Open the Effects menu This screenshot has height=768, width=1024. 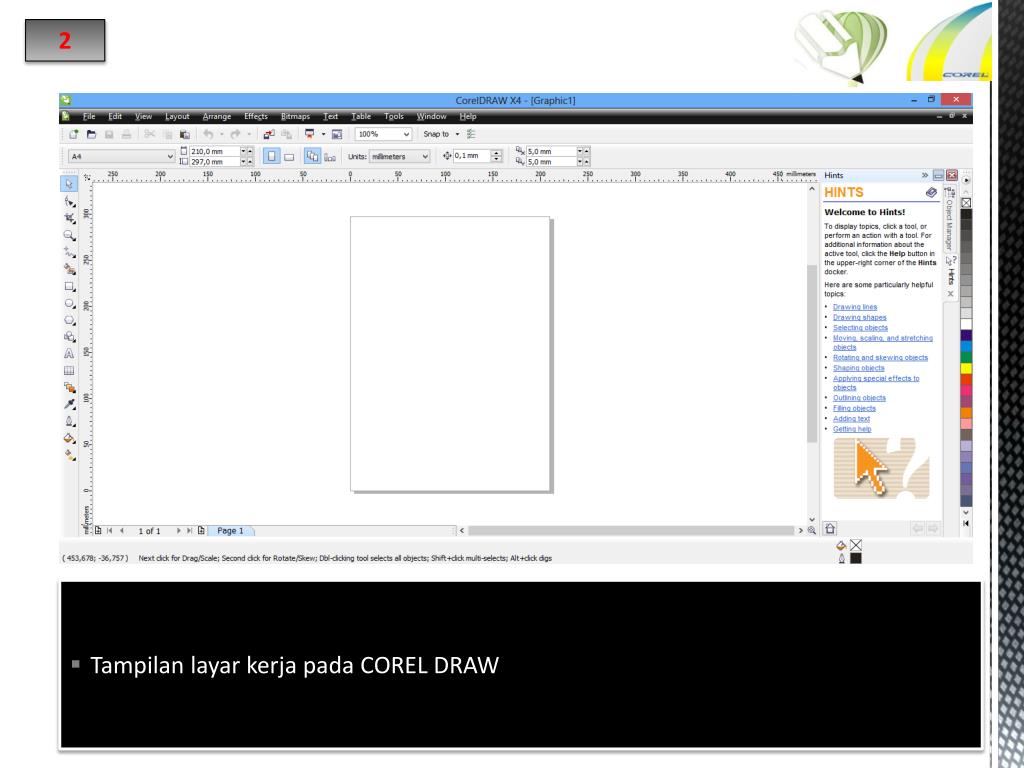(256, 116)
